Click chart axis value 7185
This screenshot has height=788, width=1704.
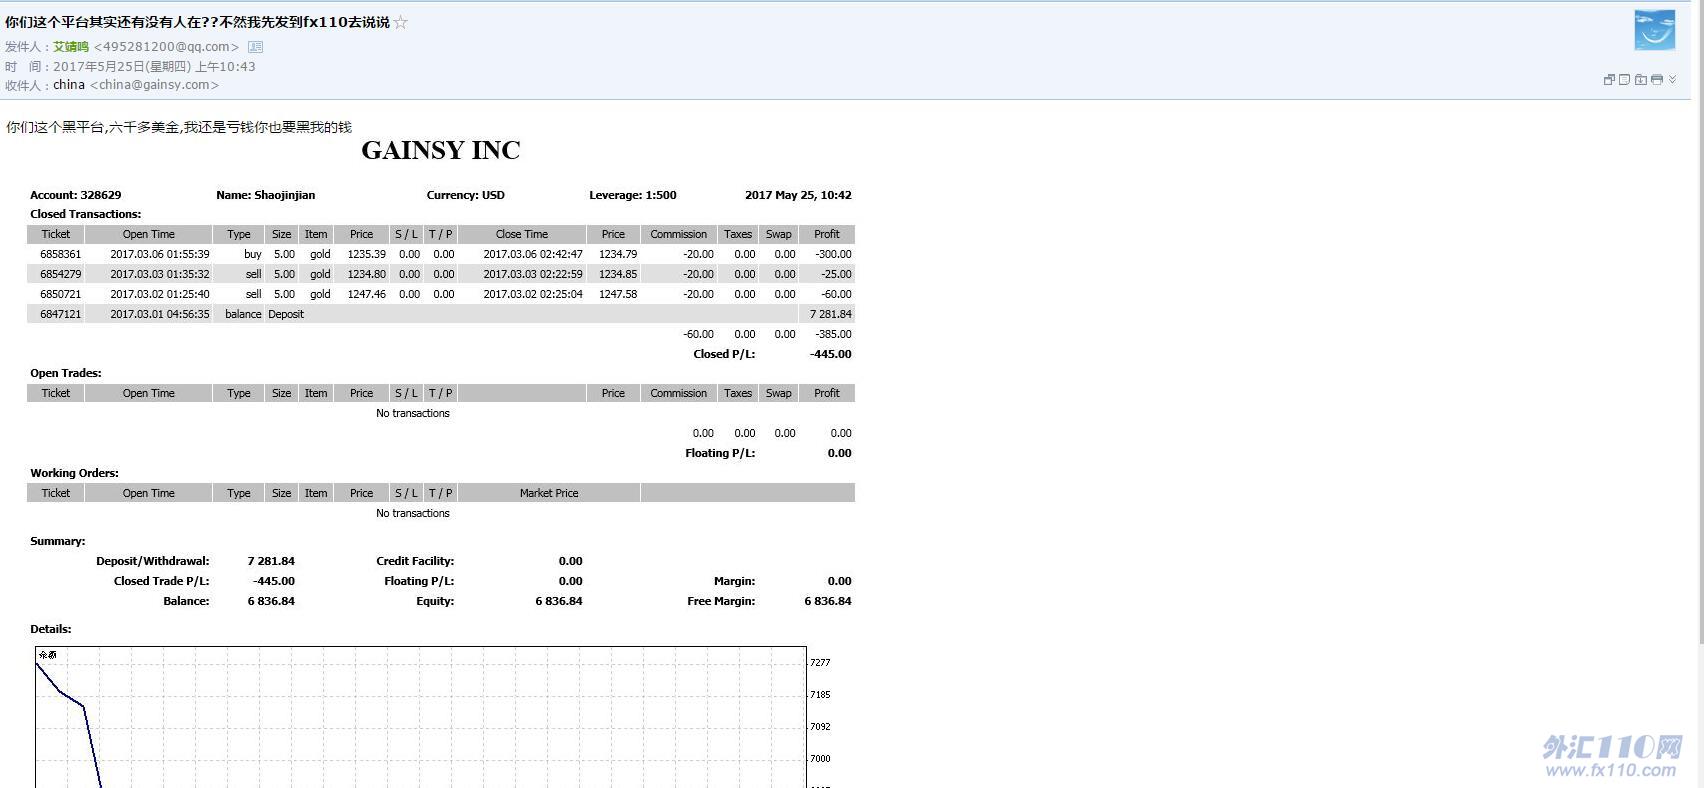pos(820,695)
